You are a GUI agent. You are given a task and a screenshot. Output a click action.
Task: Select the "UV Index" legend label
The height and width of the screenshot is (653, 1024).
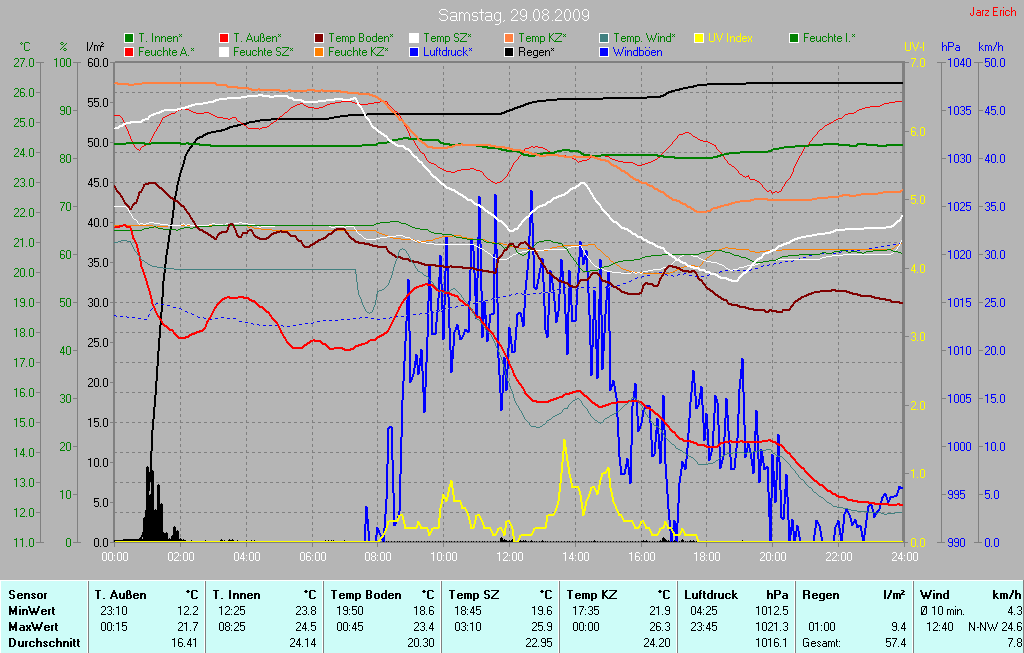coord(730,39)
